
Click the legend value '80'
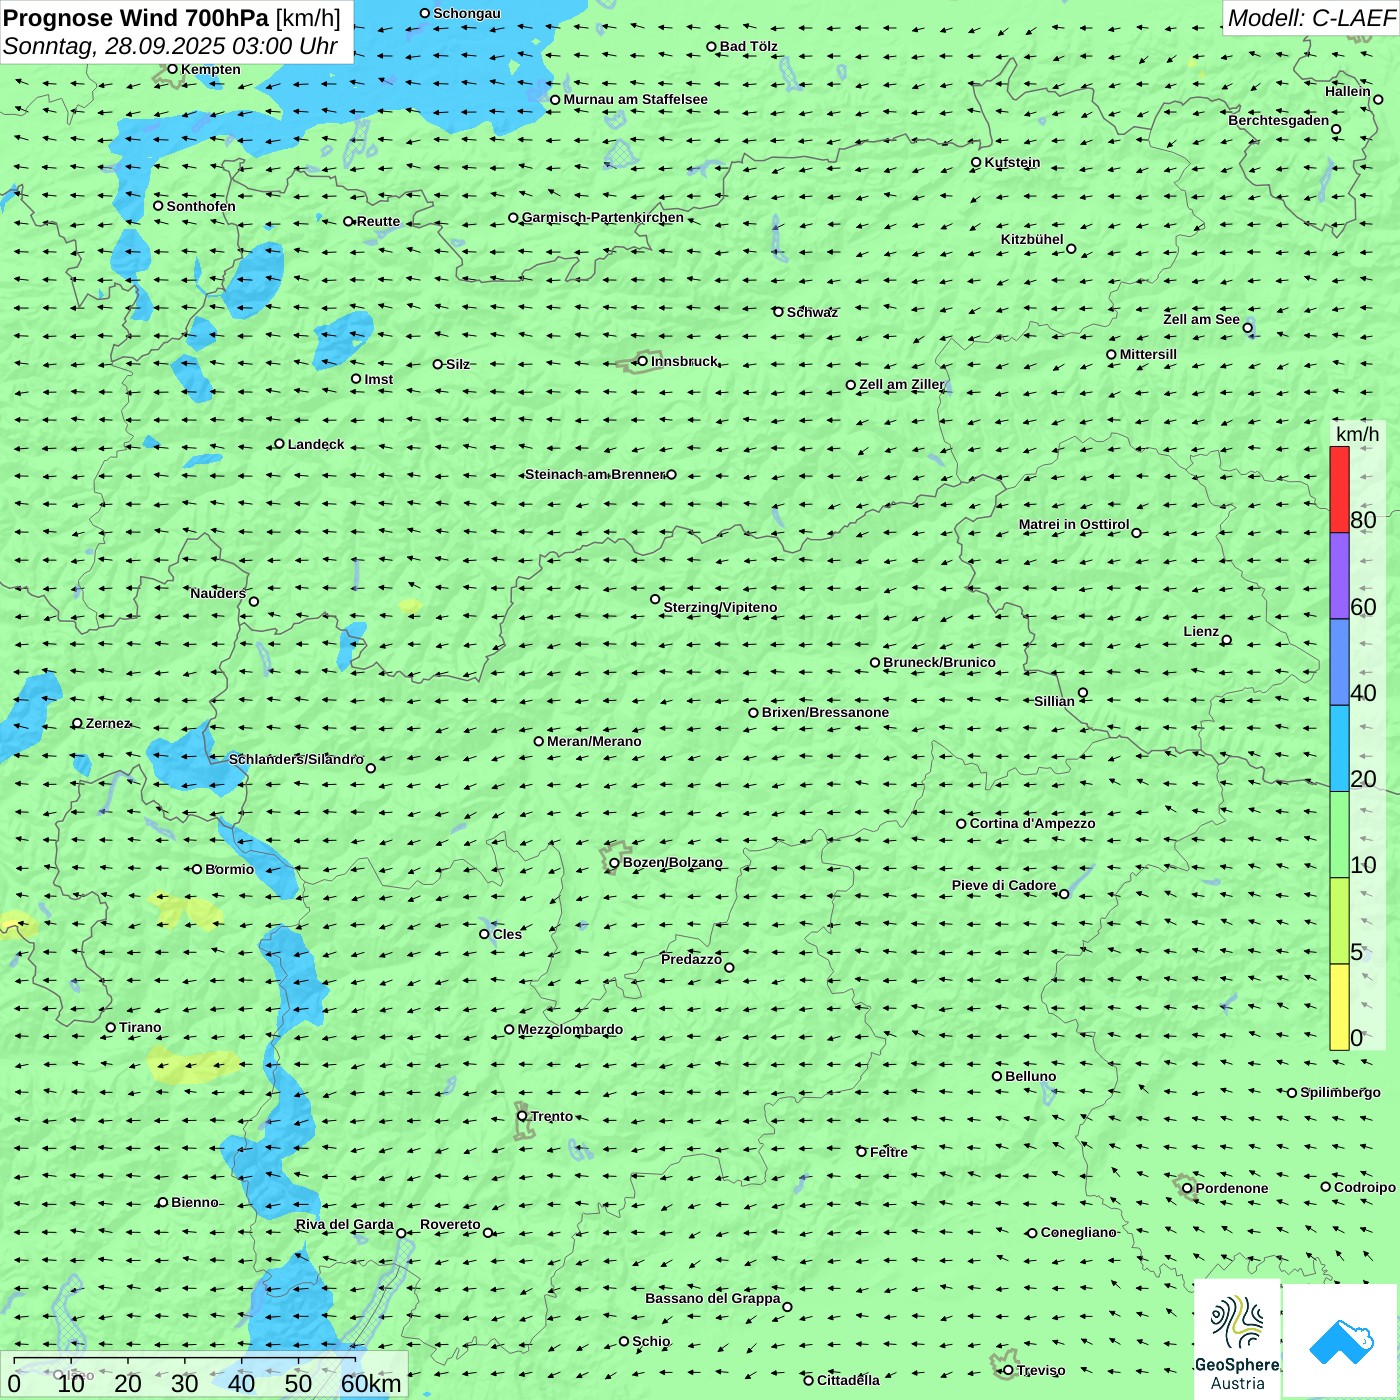pyautogui.click(x=1363, y=520)
